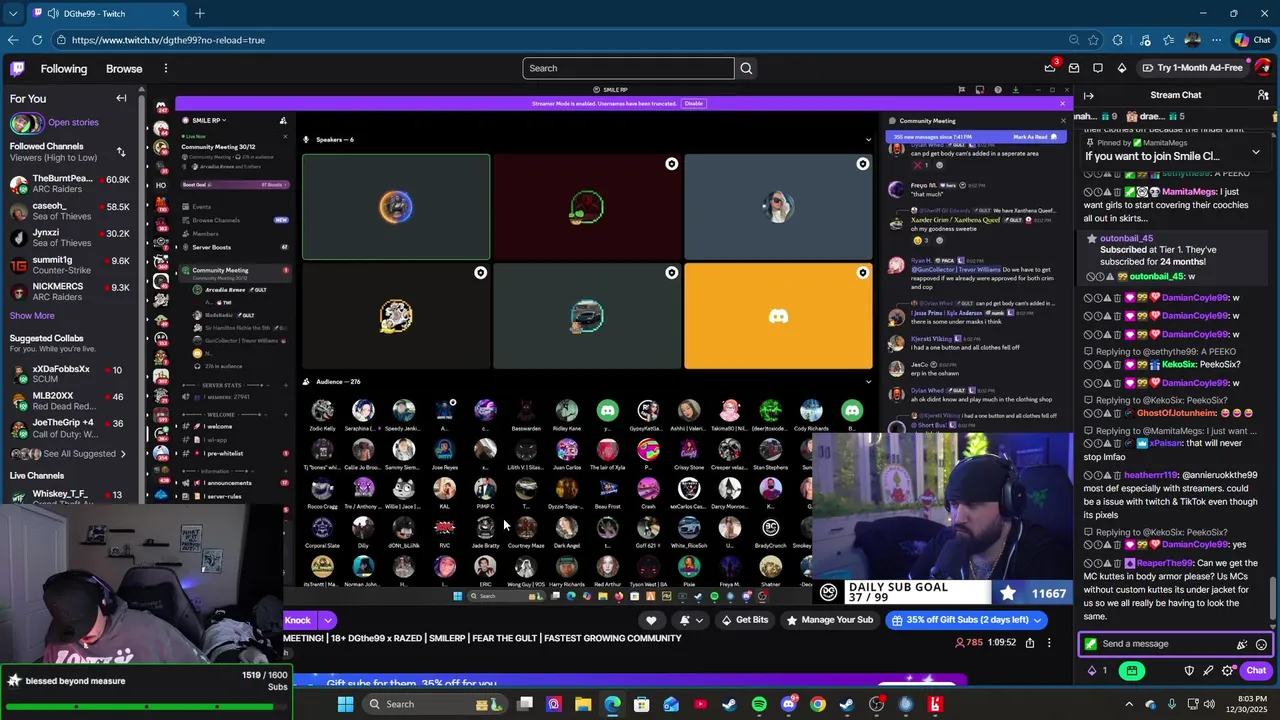Share the stream using share icon

pyautogui.click(x=1029, y=643)
